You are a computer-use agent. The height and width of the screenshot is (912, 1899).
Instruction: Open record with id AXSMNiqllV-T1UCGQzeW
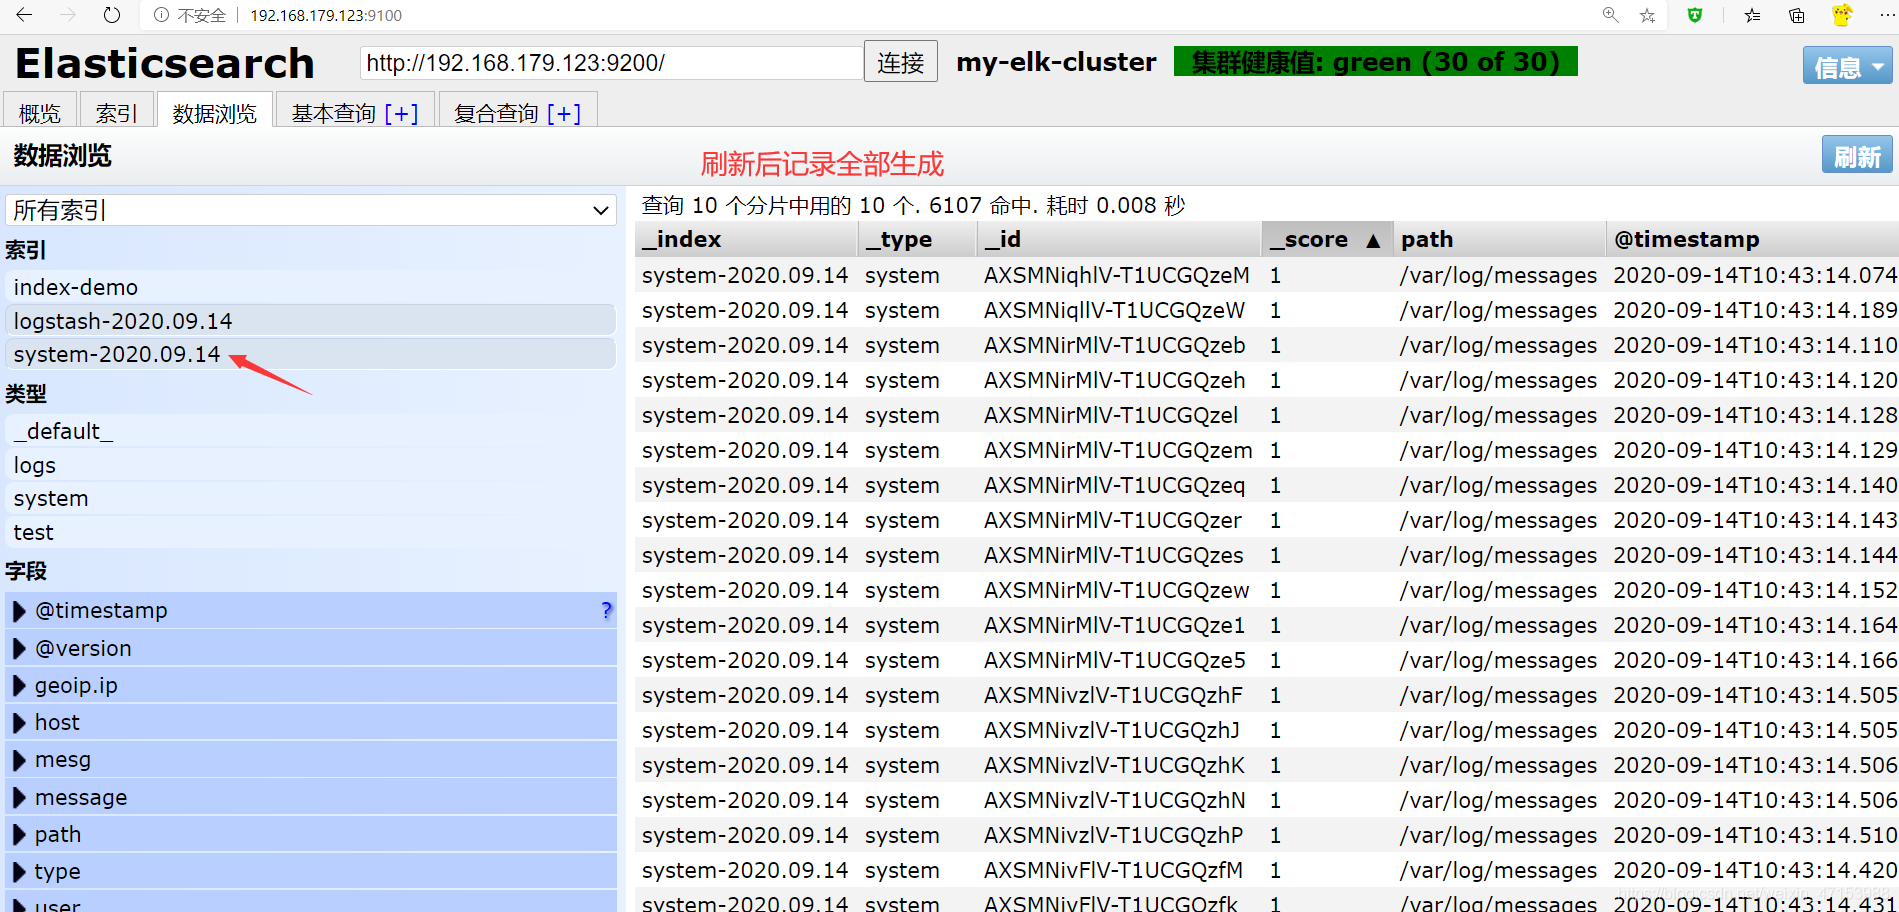tap(1114, 310)
